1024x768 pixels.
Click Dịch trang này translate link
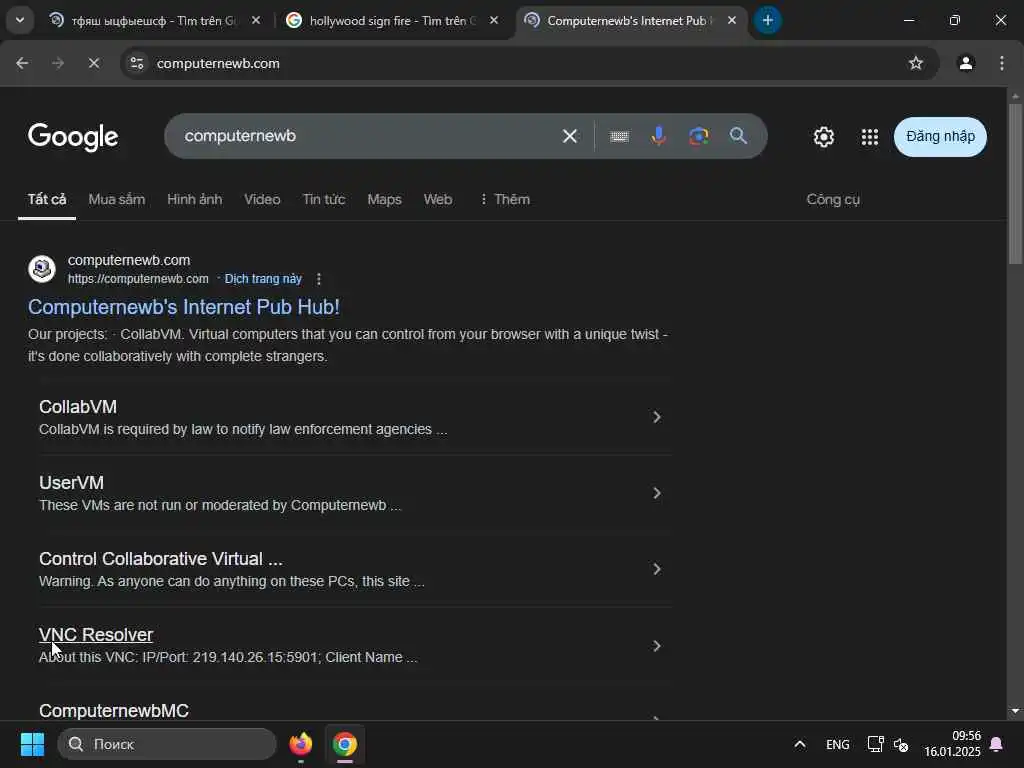pos(263,279)
